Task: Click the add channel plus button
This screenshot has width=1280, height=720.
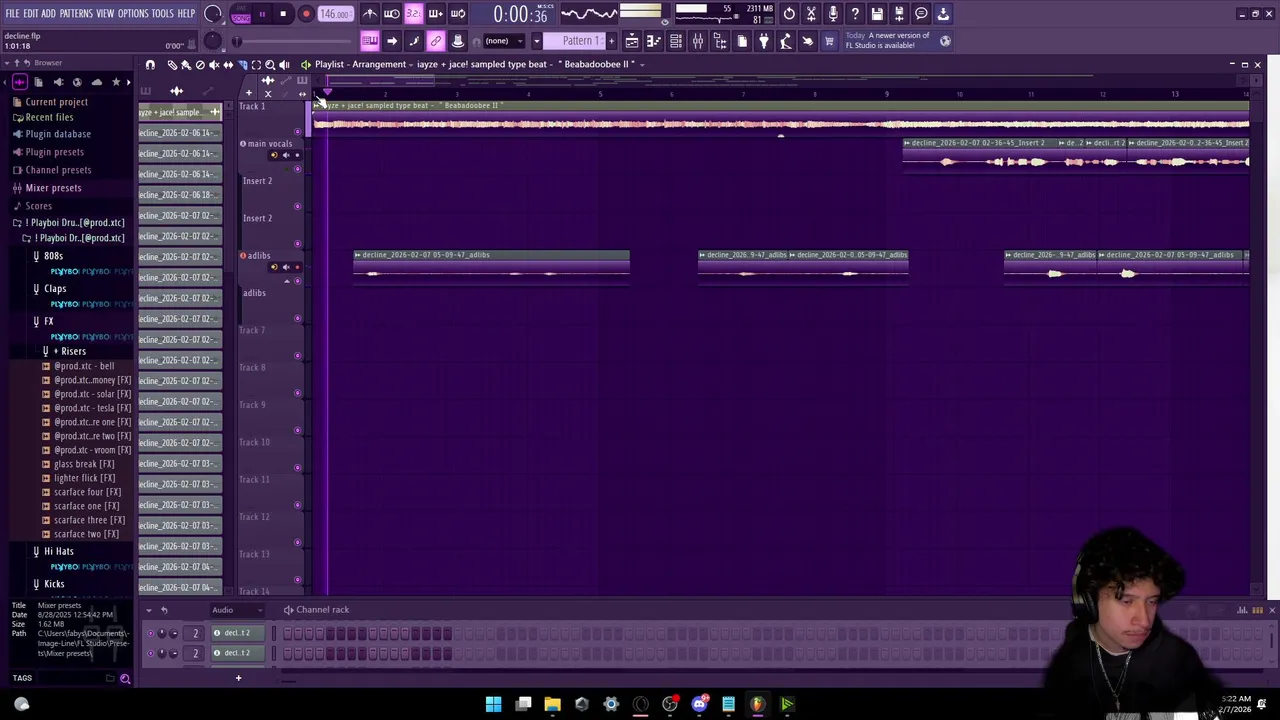Action: [x=238, y=678]
